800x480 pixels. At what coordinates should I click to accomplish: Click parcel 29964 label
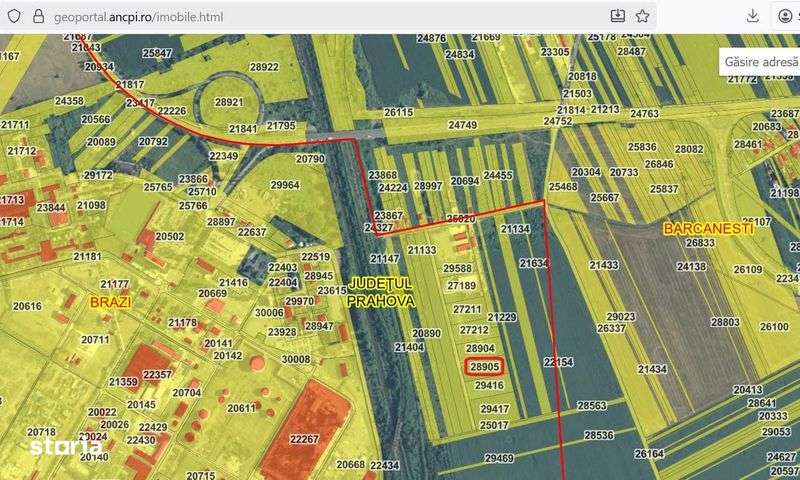click(x=285, y=185)
